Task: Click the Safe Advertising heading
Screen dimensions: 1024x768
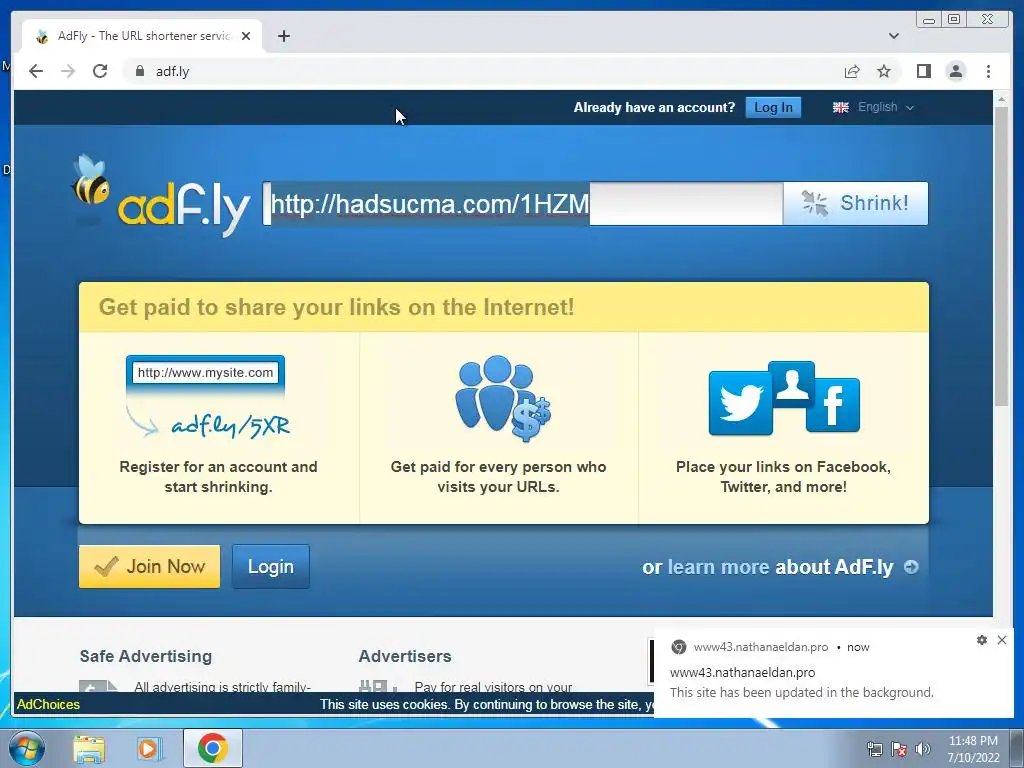Action: (x=146, y=656)
